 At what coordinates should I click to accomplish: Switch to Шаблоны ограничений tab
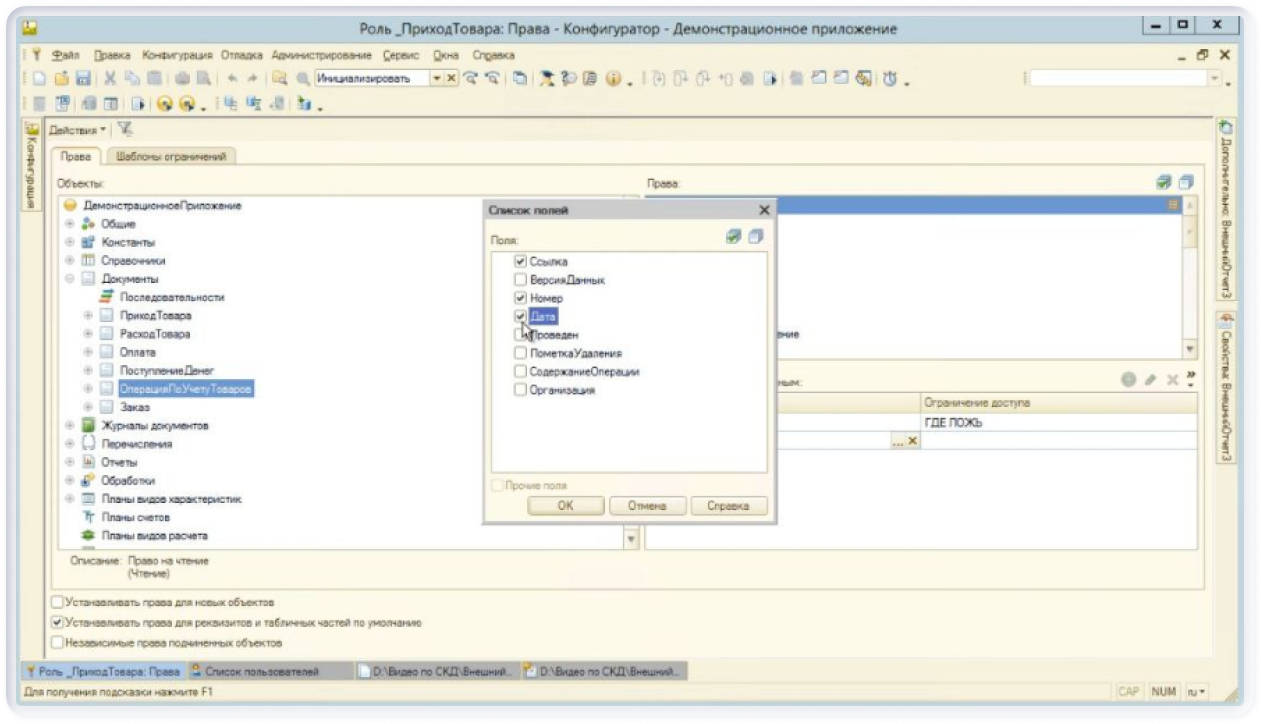[x=171, y=156]
